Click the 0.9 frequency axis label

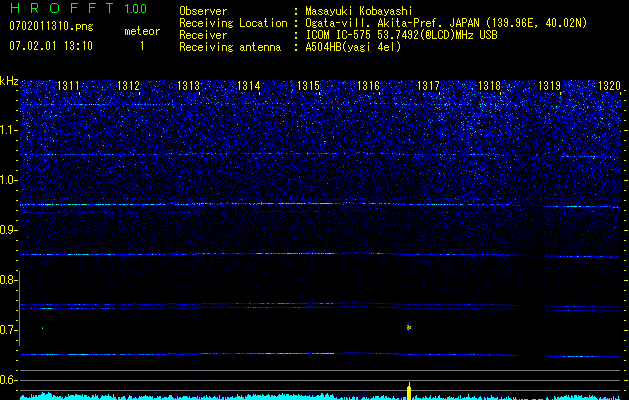tap(9, 230)
